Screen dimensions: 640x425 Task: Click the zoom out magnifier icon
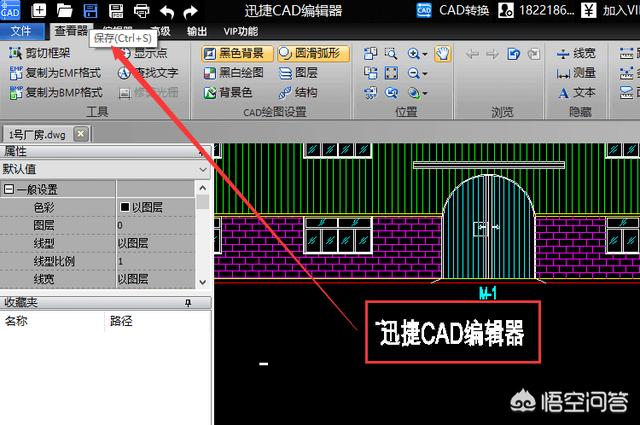coord(413,73)
